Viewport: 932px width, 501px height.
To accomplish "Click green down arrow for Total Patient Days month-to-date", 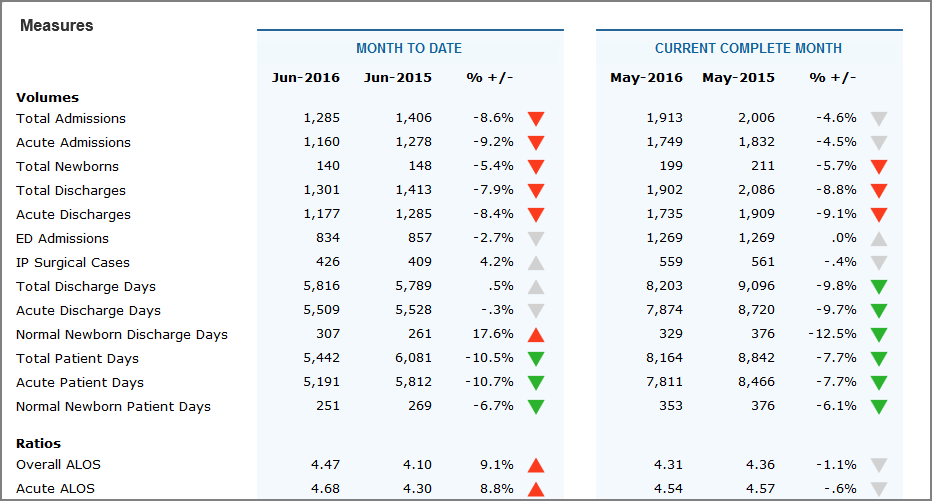I will click(536, 359).
